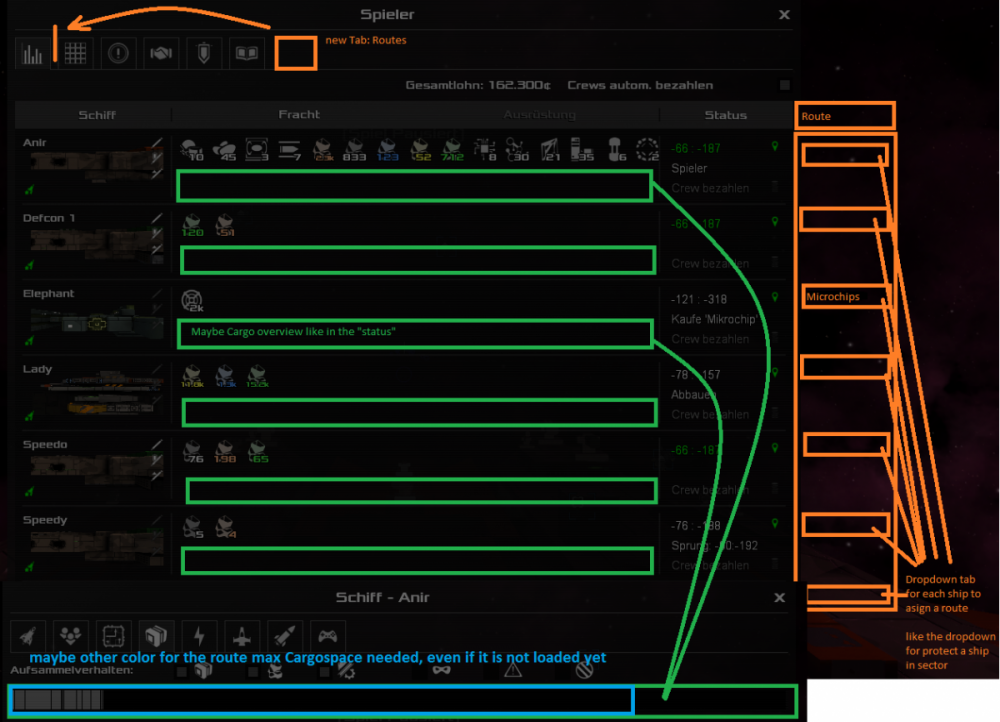Viewport: 1000px width, 722px height.
Task: Open the open-book encyclopedia tab
Action: (x=246, y=53)
